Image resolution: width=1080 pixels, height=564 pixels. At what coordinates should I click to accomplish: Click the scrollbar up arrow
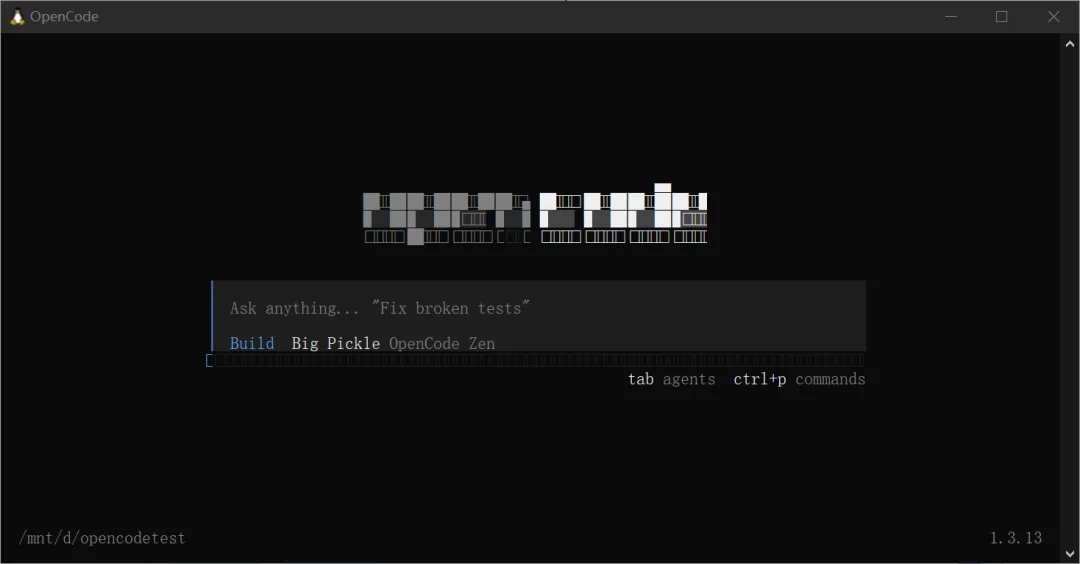pos(1070,44)
